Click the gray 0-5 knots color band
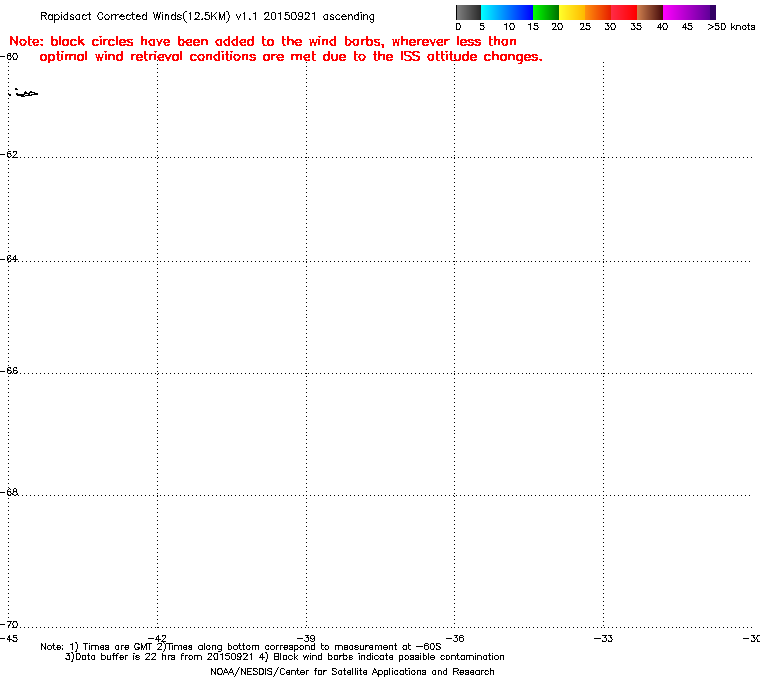 468,12
